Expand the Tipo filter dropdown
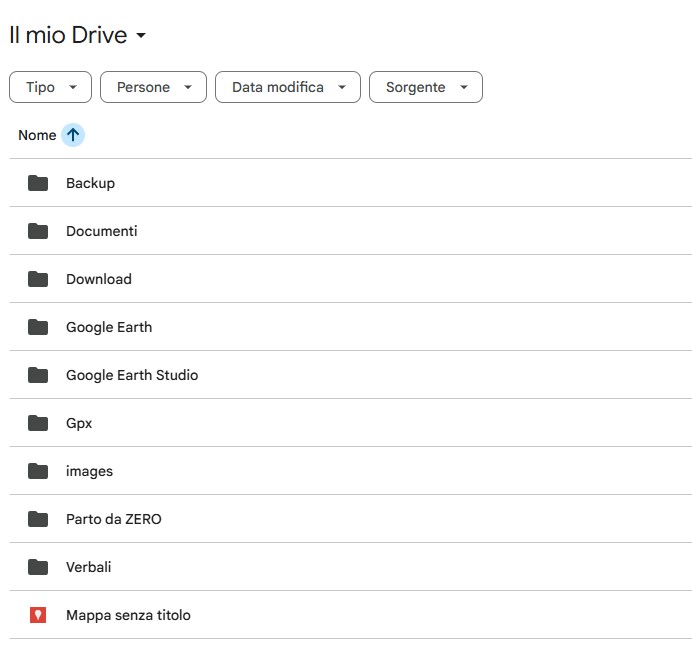The height and width of the screenshot is (670, 692). click(x=50, y=87)
